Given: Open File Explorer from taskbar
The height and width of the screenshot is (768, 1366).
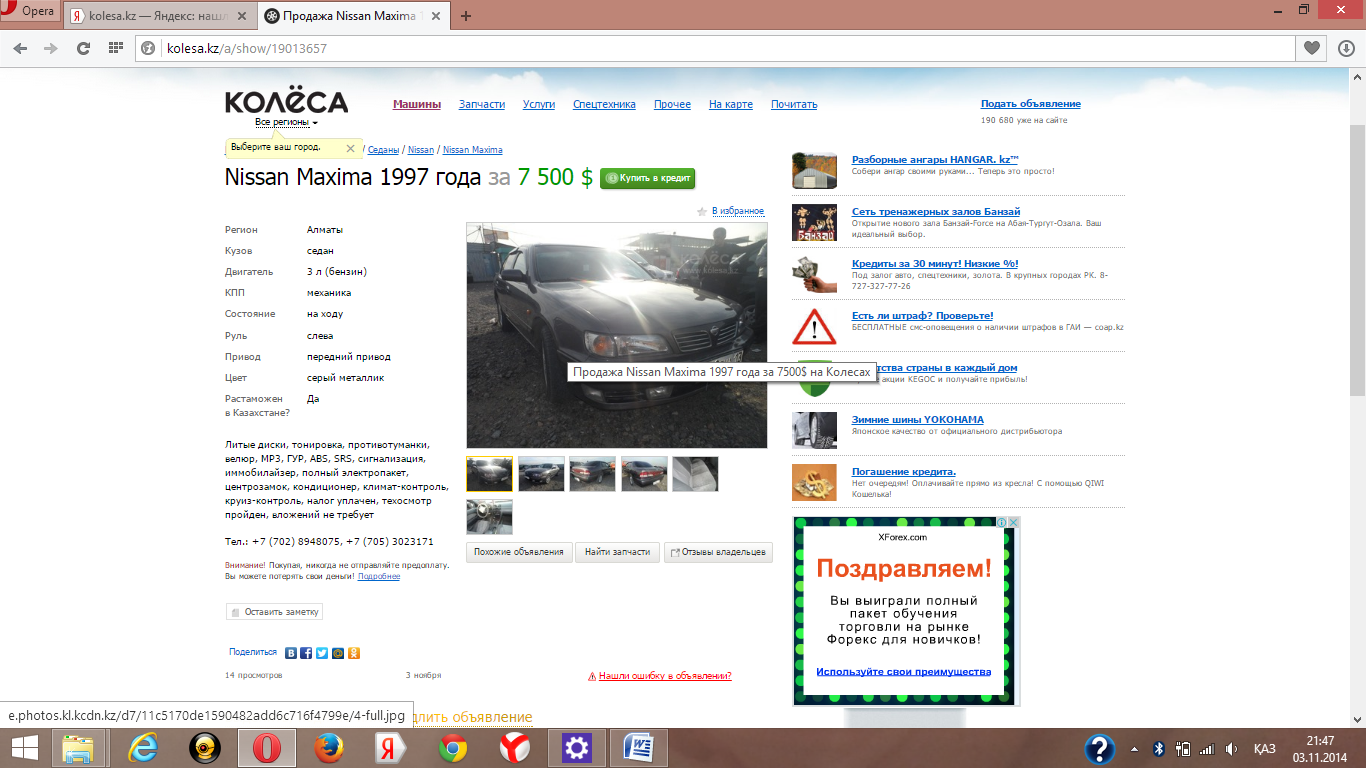Looking at the screenshot, I should click(x=78, y=748).
